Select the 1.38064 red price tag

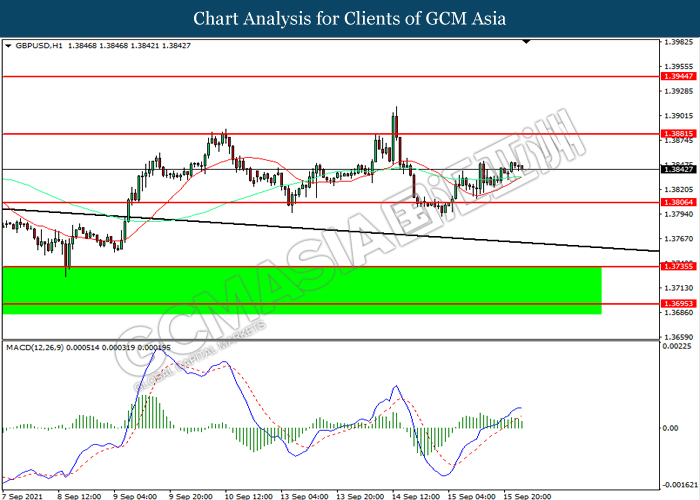tap(677, 202)
